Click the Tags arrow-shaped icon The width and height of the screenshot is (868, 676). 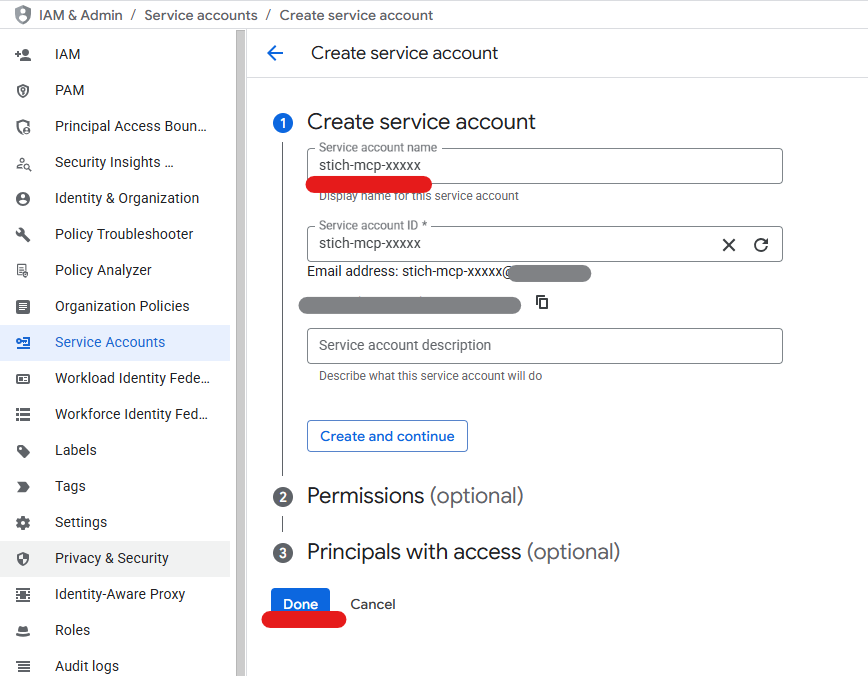pyautogui.click(x=23, y=487)
